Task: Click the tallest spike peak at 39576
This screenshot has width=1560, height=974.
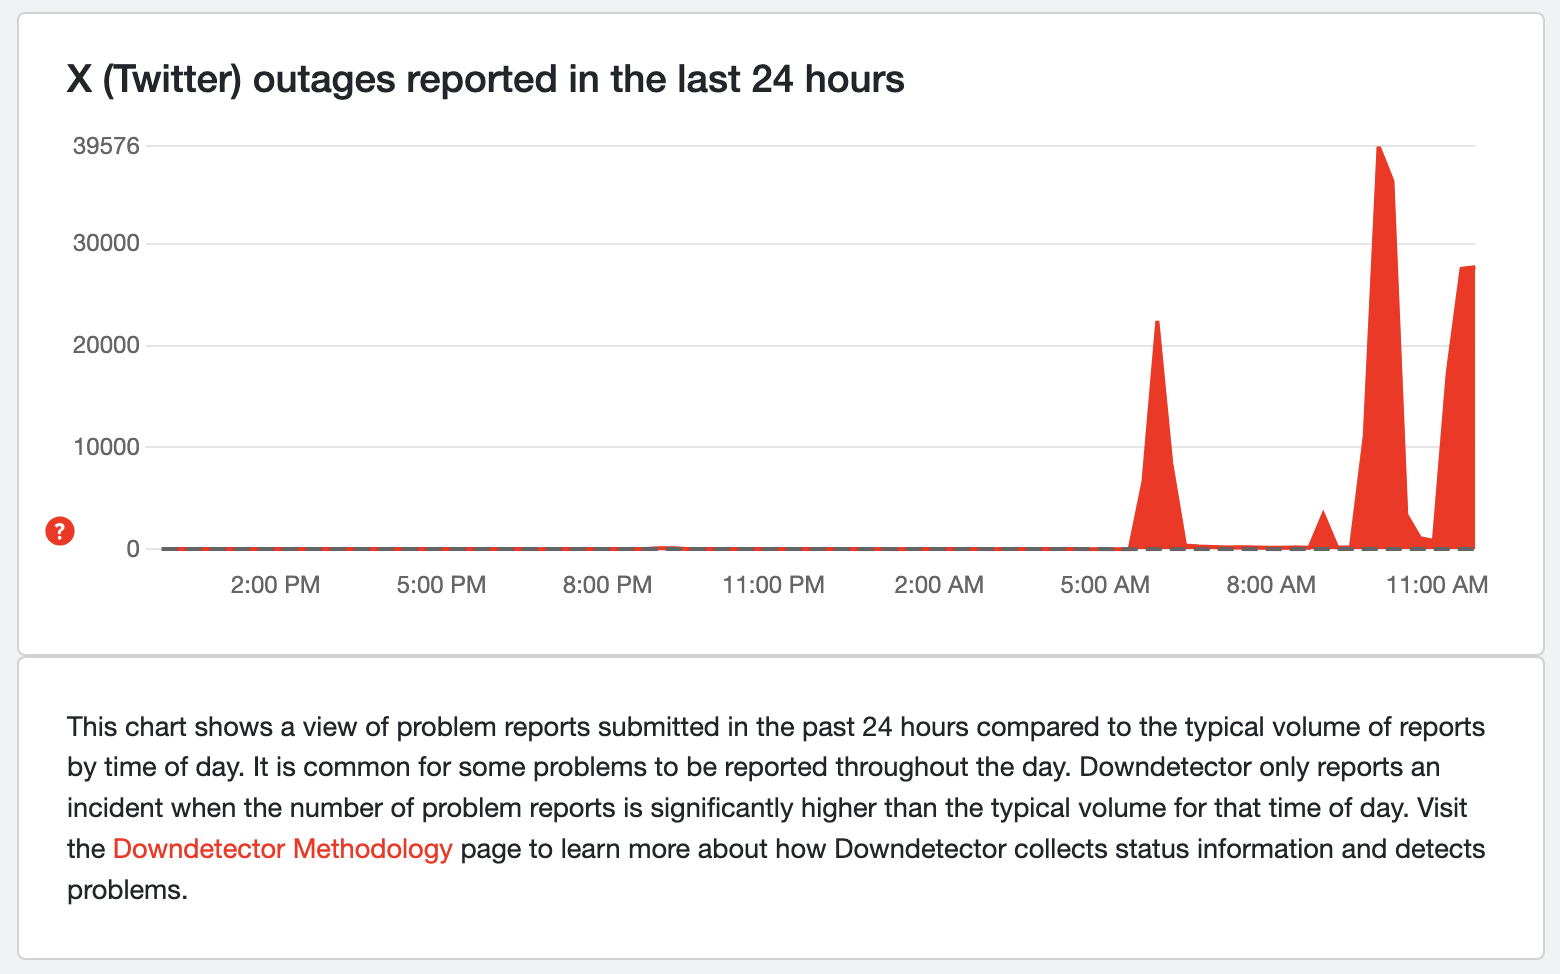Action: [1379, 150]
